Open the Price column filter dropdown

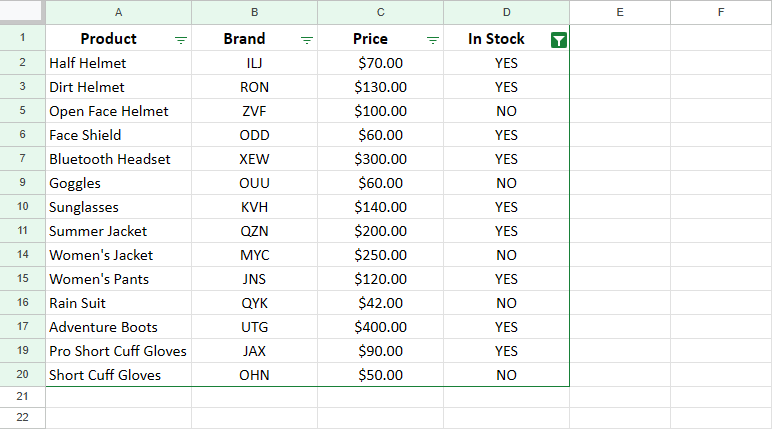[x=433, y=40]
